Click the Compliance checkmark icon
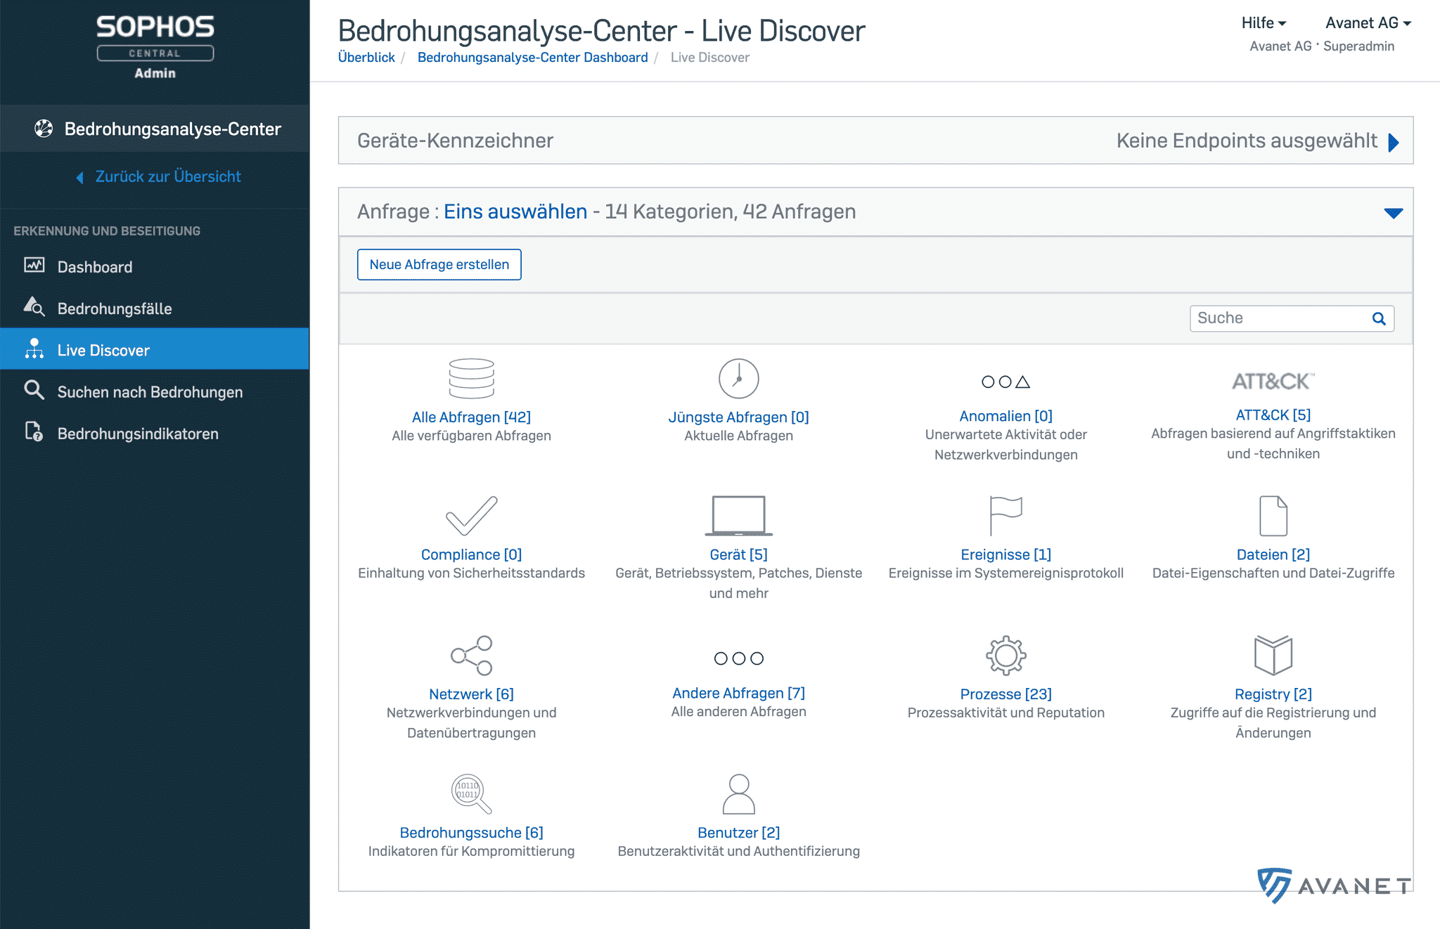The width and height of the screenshot is (1440, 929). [471, 516]
